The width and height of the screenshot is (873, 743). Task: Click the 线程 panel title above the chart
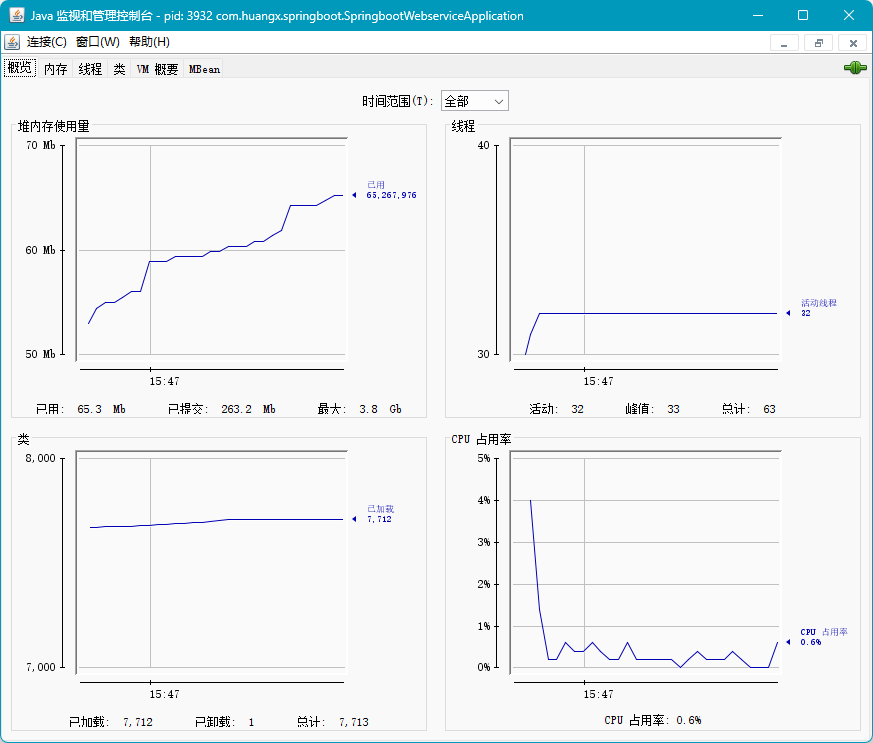[463, 126]
